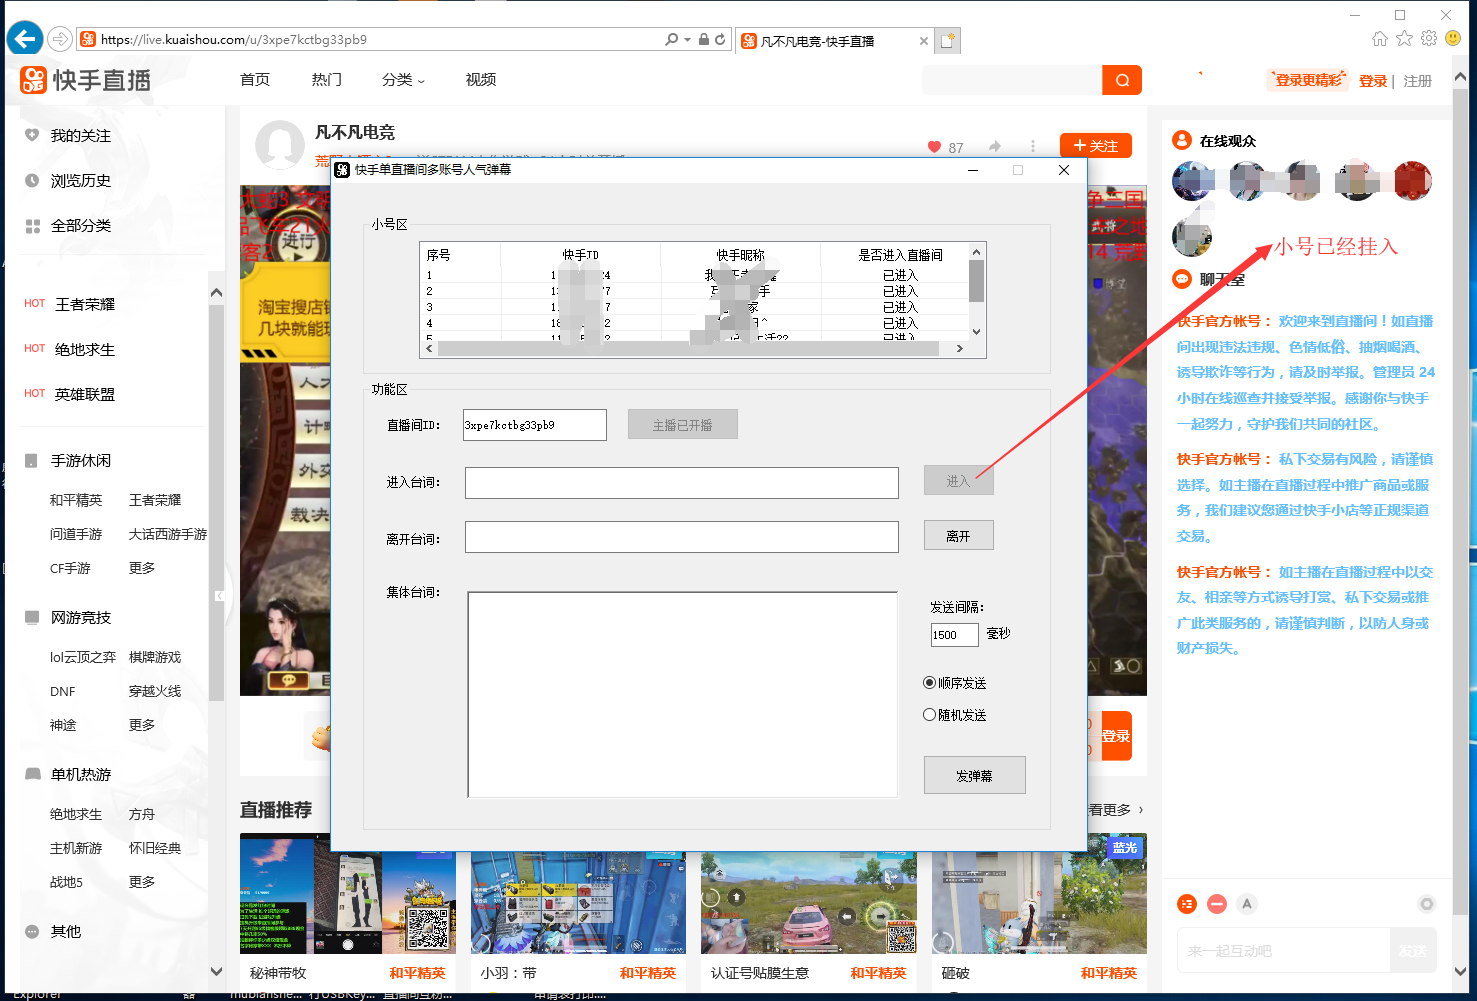Open the address bar search dropdown arrow
This screenshot has width=1477, height=1001.
pyautogui.click(x=688, y=39)
